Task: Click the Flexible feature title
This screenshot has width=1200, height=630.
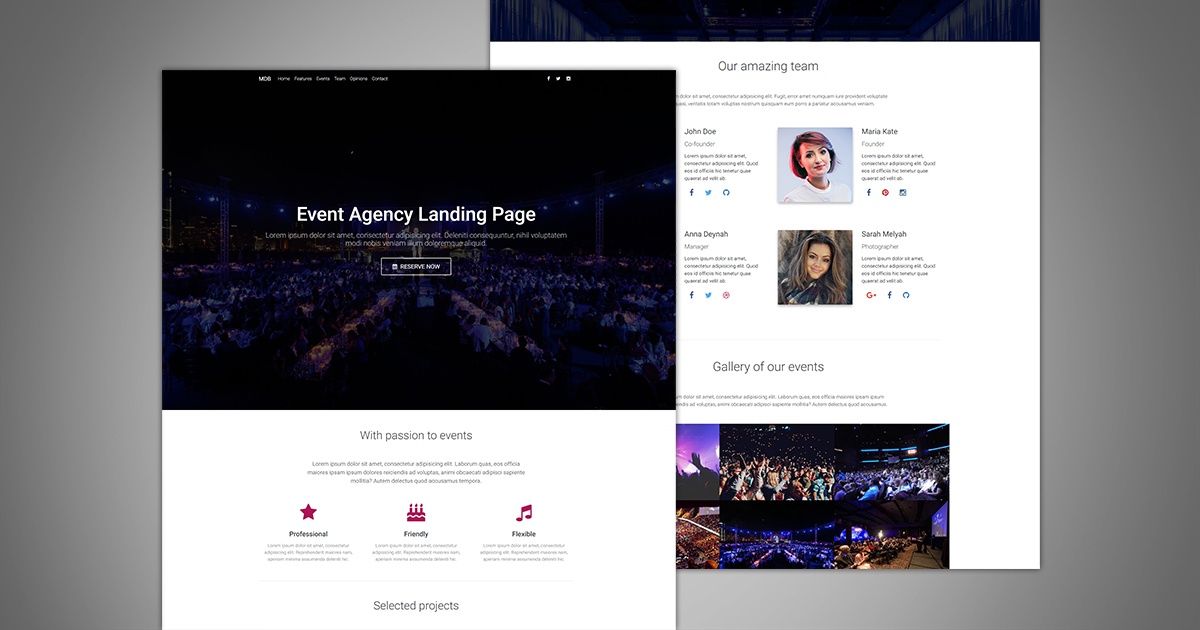Action: [524, 534]
